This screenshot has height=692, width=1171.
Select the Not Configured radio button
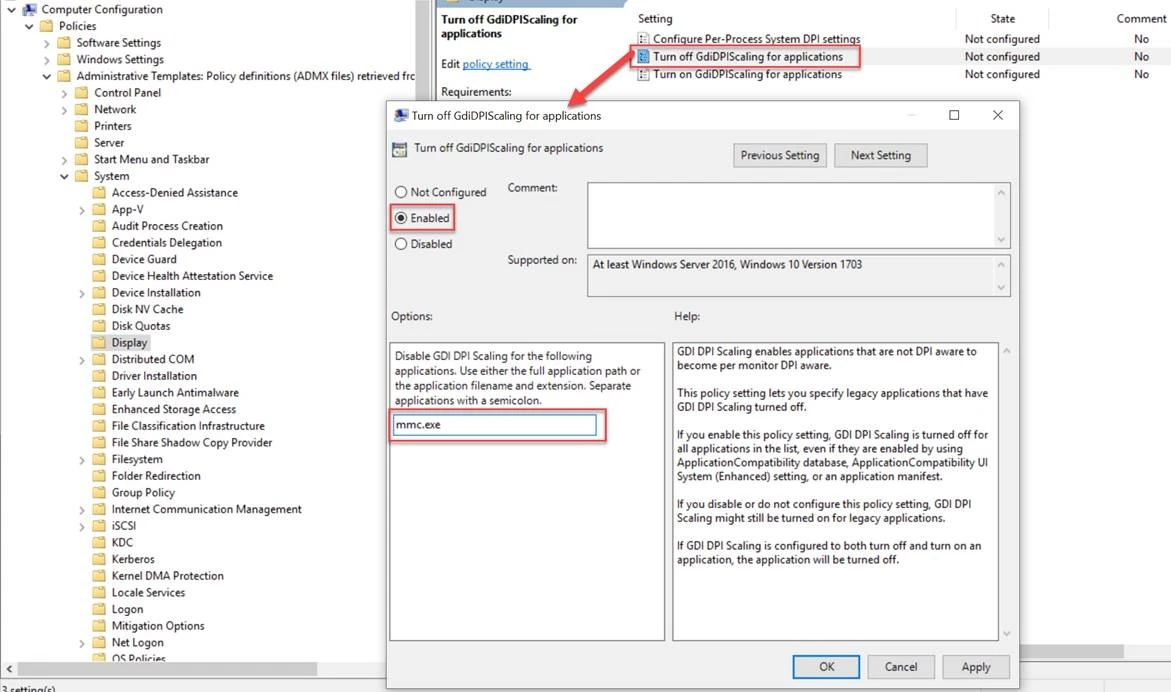401,192
